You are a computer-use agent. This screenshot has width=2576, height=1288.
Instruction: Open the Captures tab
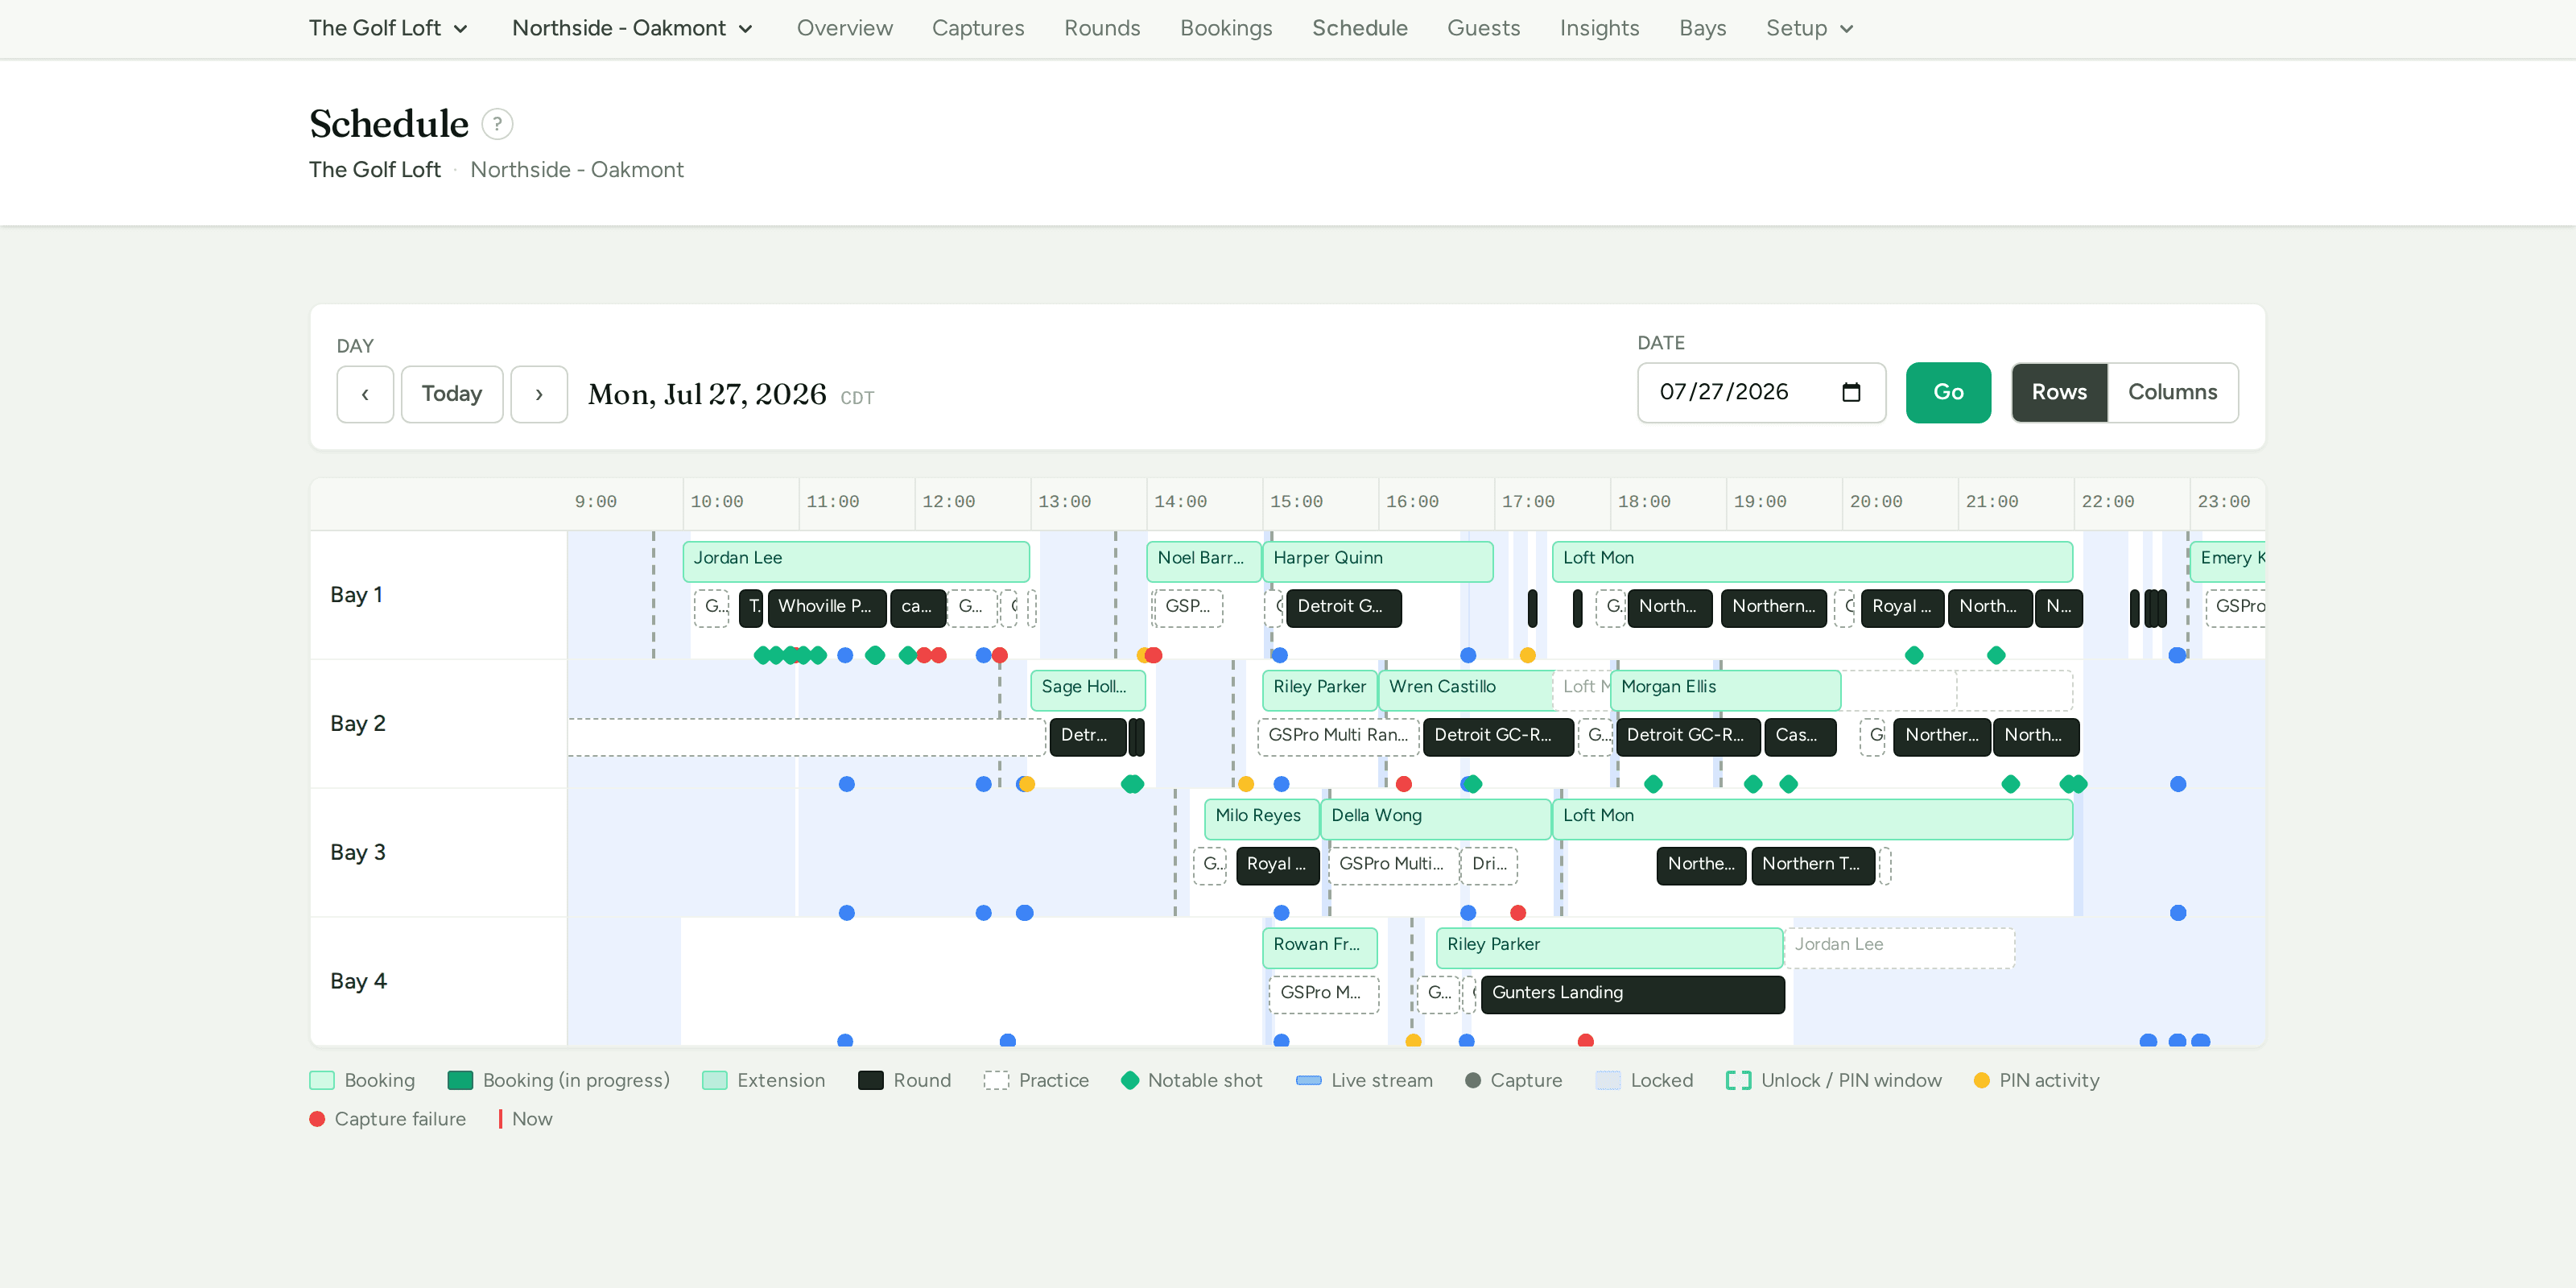pos(978,28)
